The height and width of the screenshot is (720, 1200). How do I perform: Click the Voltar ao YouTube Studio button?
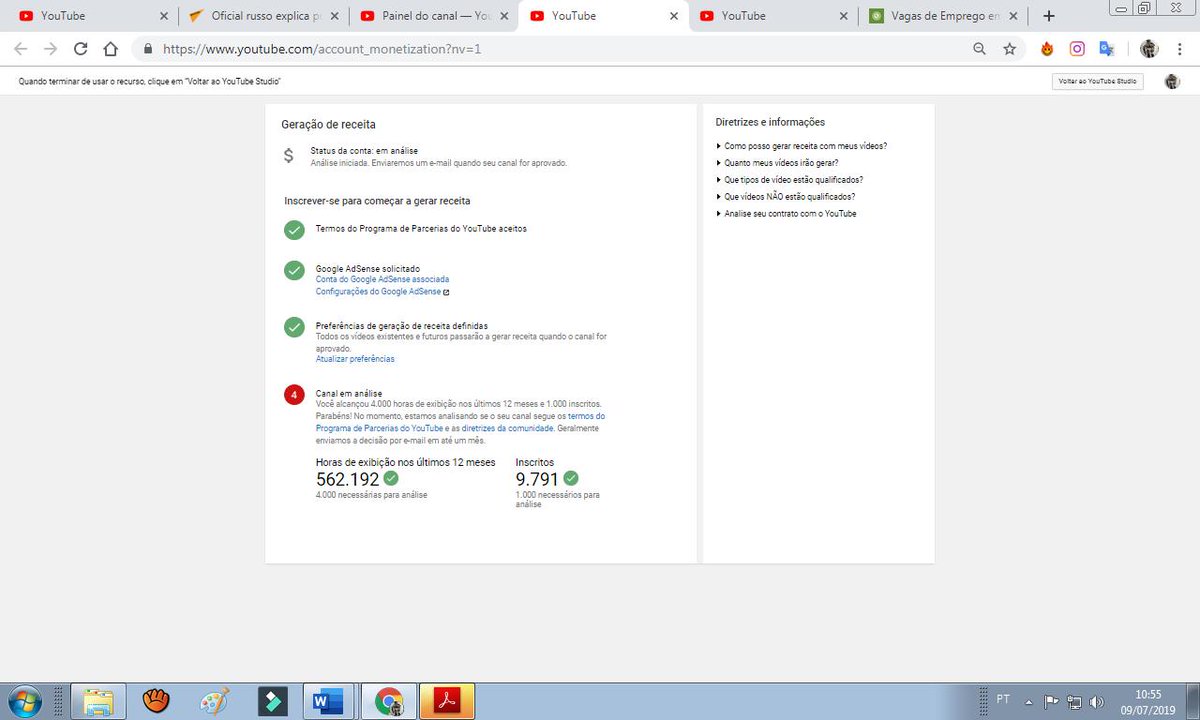pos(1097,82)
